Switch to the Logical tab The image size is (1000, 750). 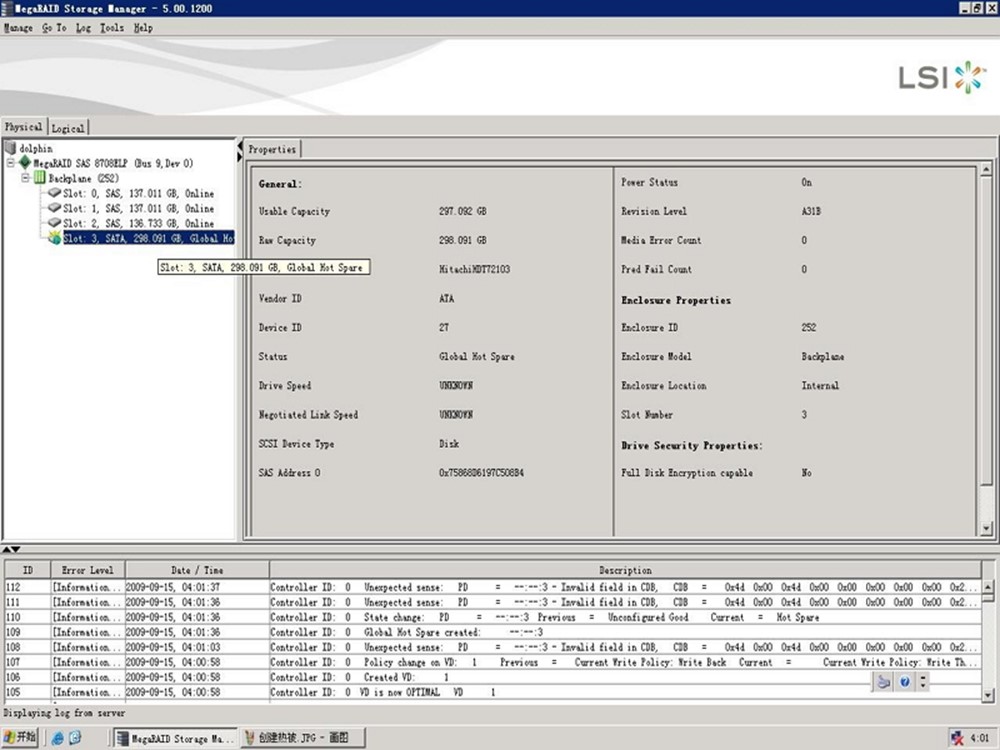(x=68, y=128)
